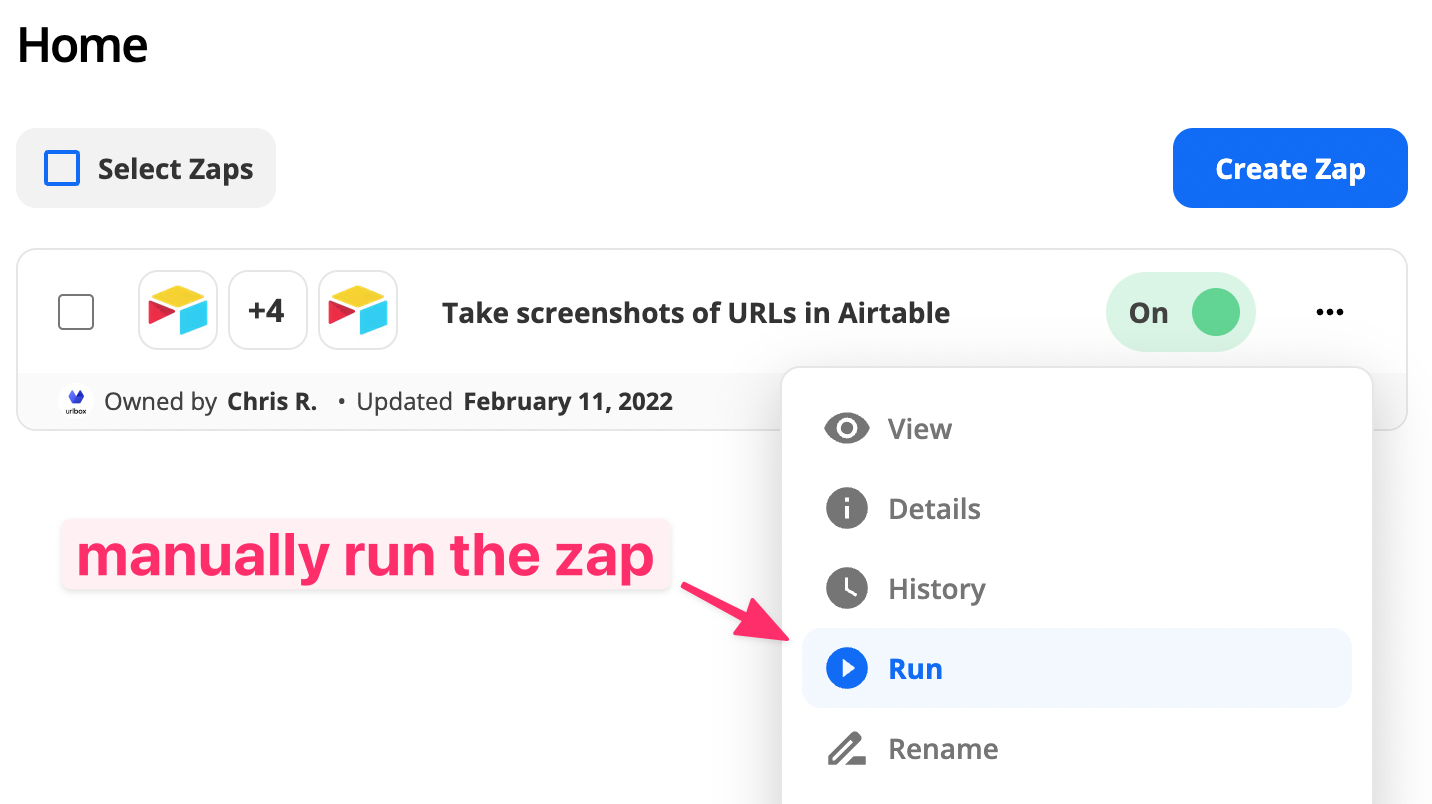The height and width of the screenshot is (804, 1432).
Task: Click the Details menu entry
Action: point(934,509)
